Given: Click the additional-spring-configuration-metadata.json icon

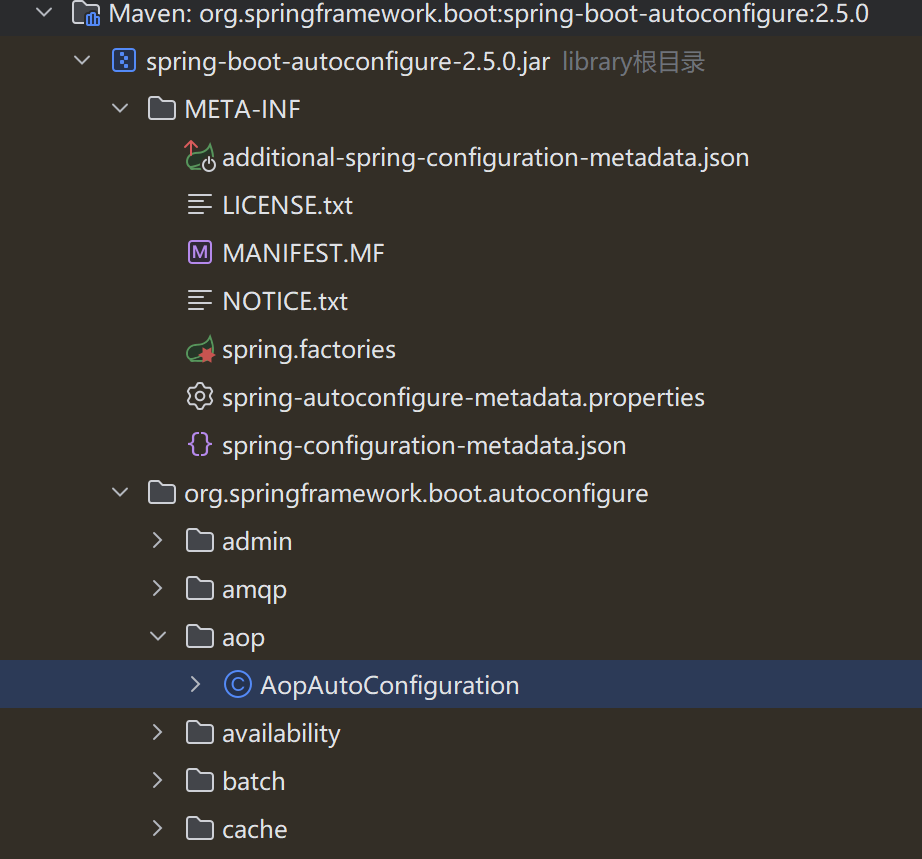Looking at the screenshot, I should 200,157.
